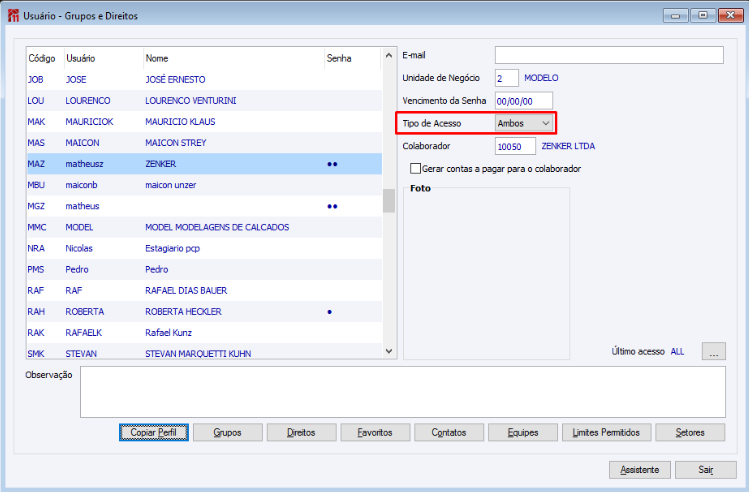Click the MODELO business unit label
Image resolution: width=749 pixels, height=492 pixels.
point(541,78)
